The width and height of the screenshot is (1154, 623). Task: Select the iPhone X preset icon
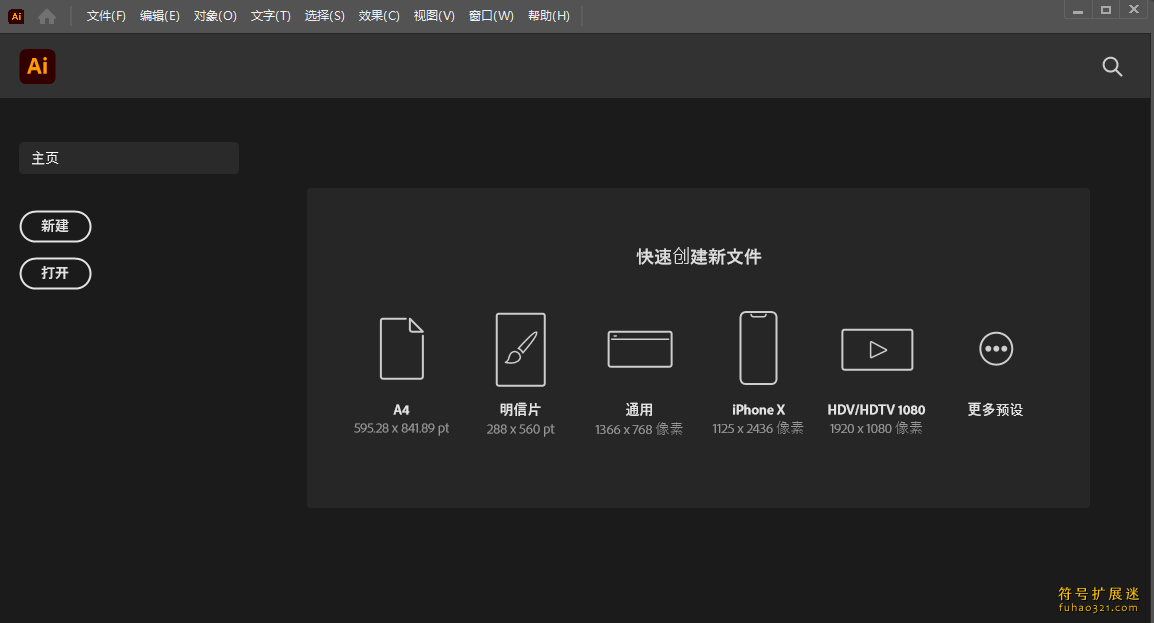(758, 348)
